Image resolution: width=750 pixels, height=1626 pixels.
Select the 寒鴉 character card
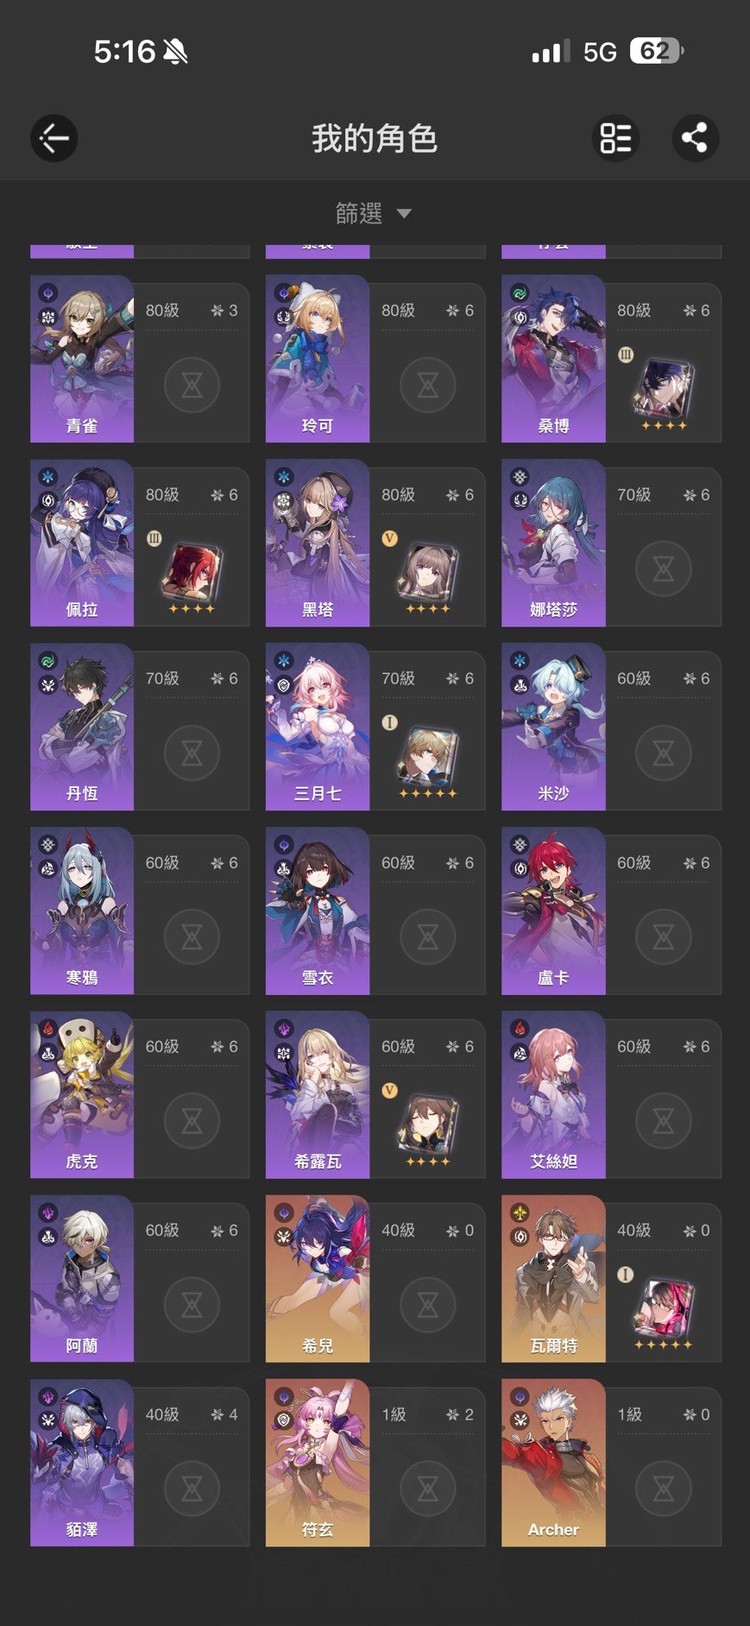pyautogui.click(x=139, y=911)
